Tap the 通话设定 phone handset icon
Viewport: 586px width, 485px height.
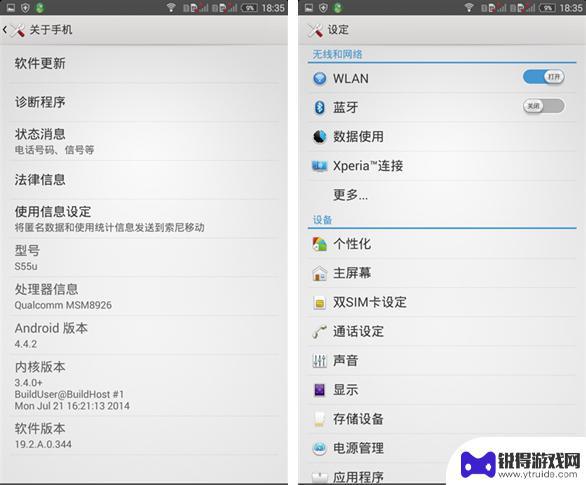pos(320,331)
